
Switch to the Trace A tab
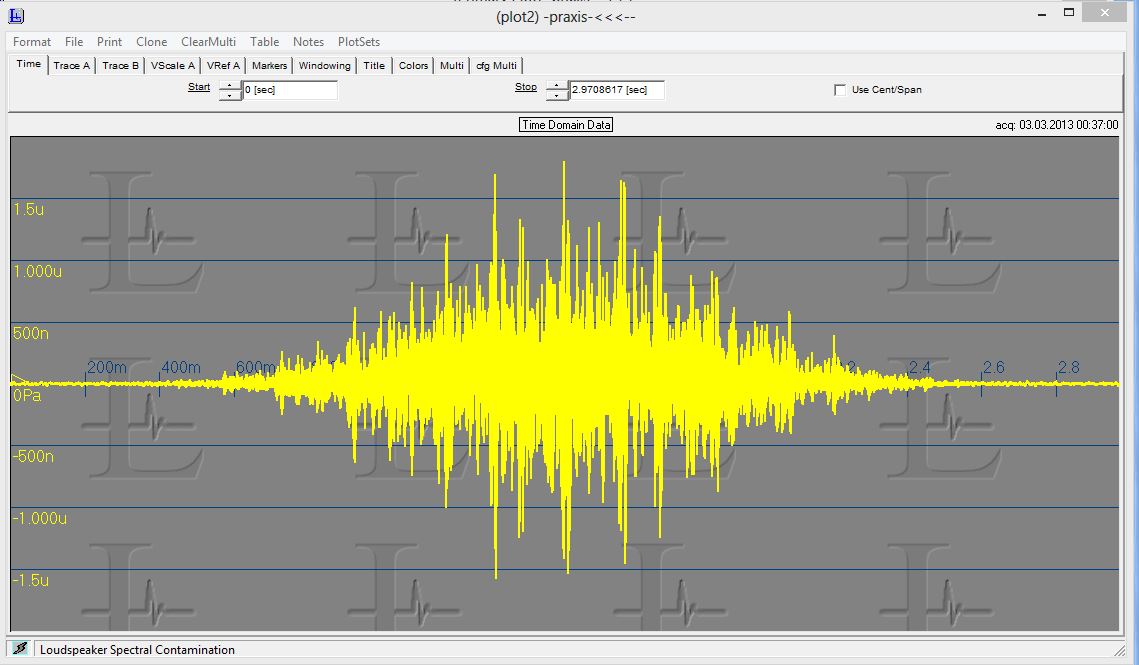pyautogui.click(x=72, y=65)
